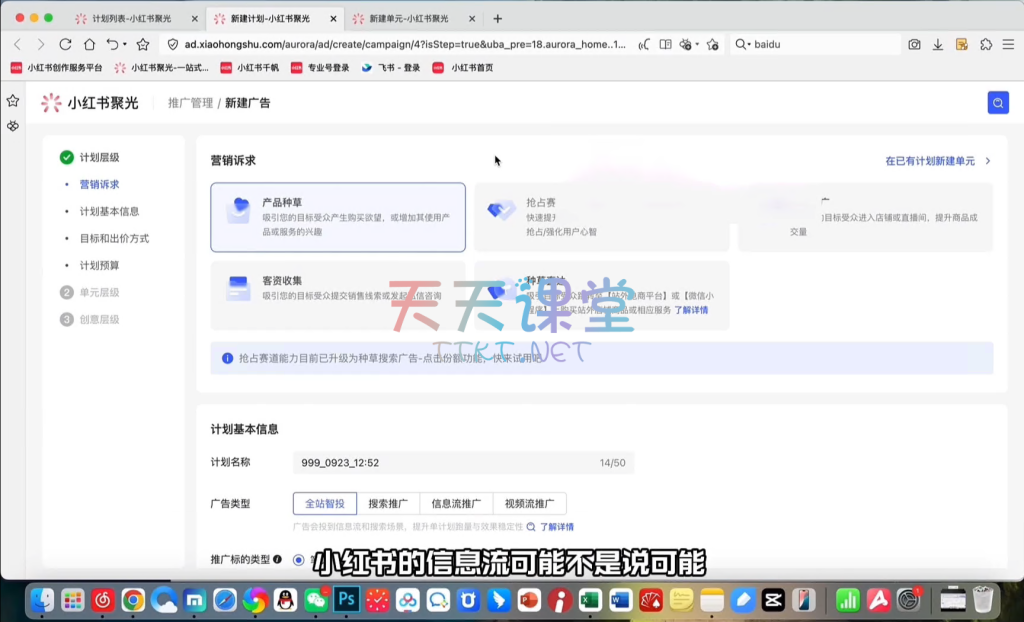Click the 小红书聚光 logo in the header
Image resolution: width=1024 pixels, height=622 pixels.
point(90,103)
